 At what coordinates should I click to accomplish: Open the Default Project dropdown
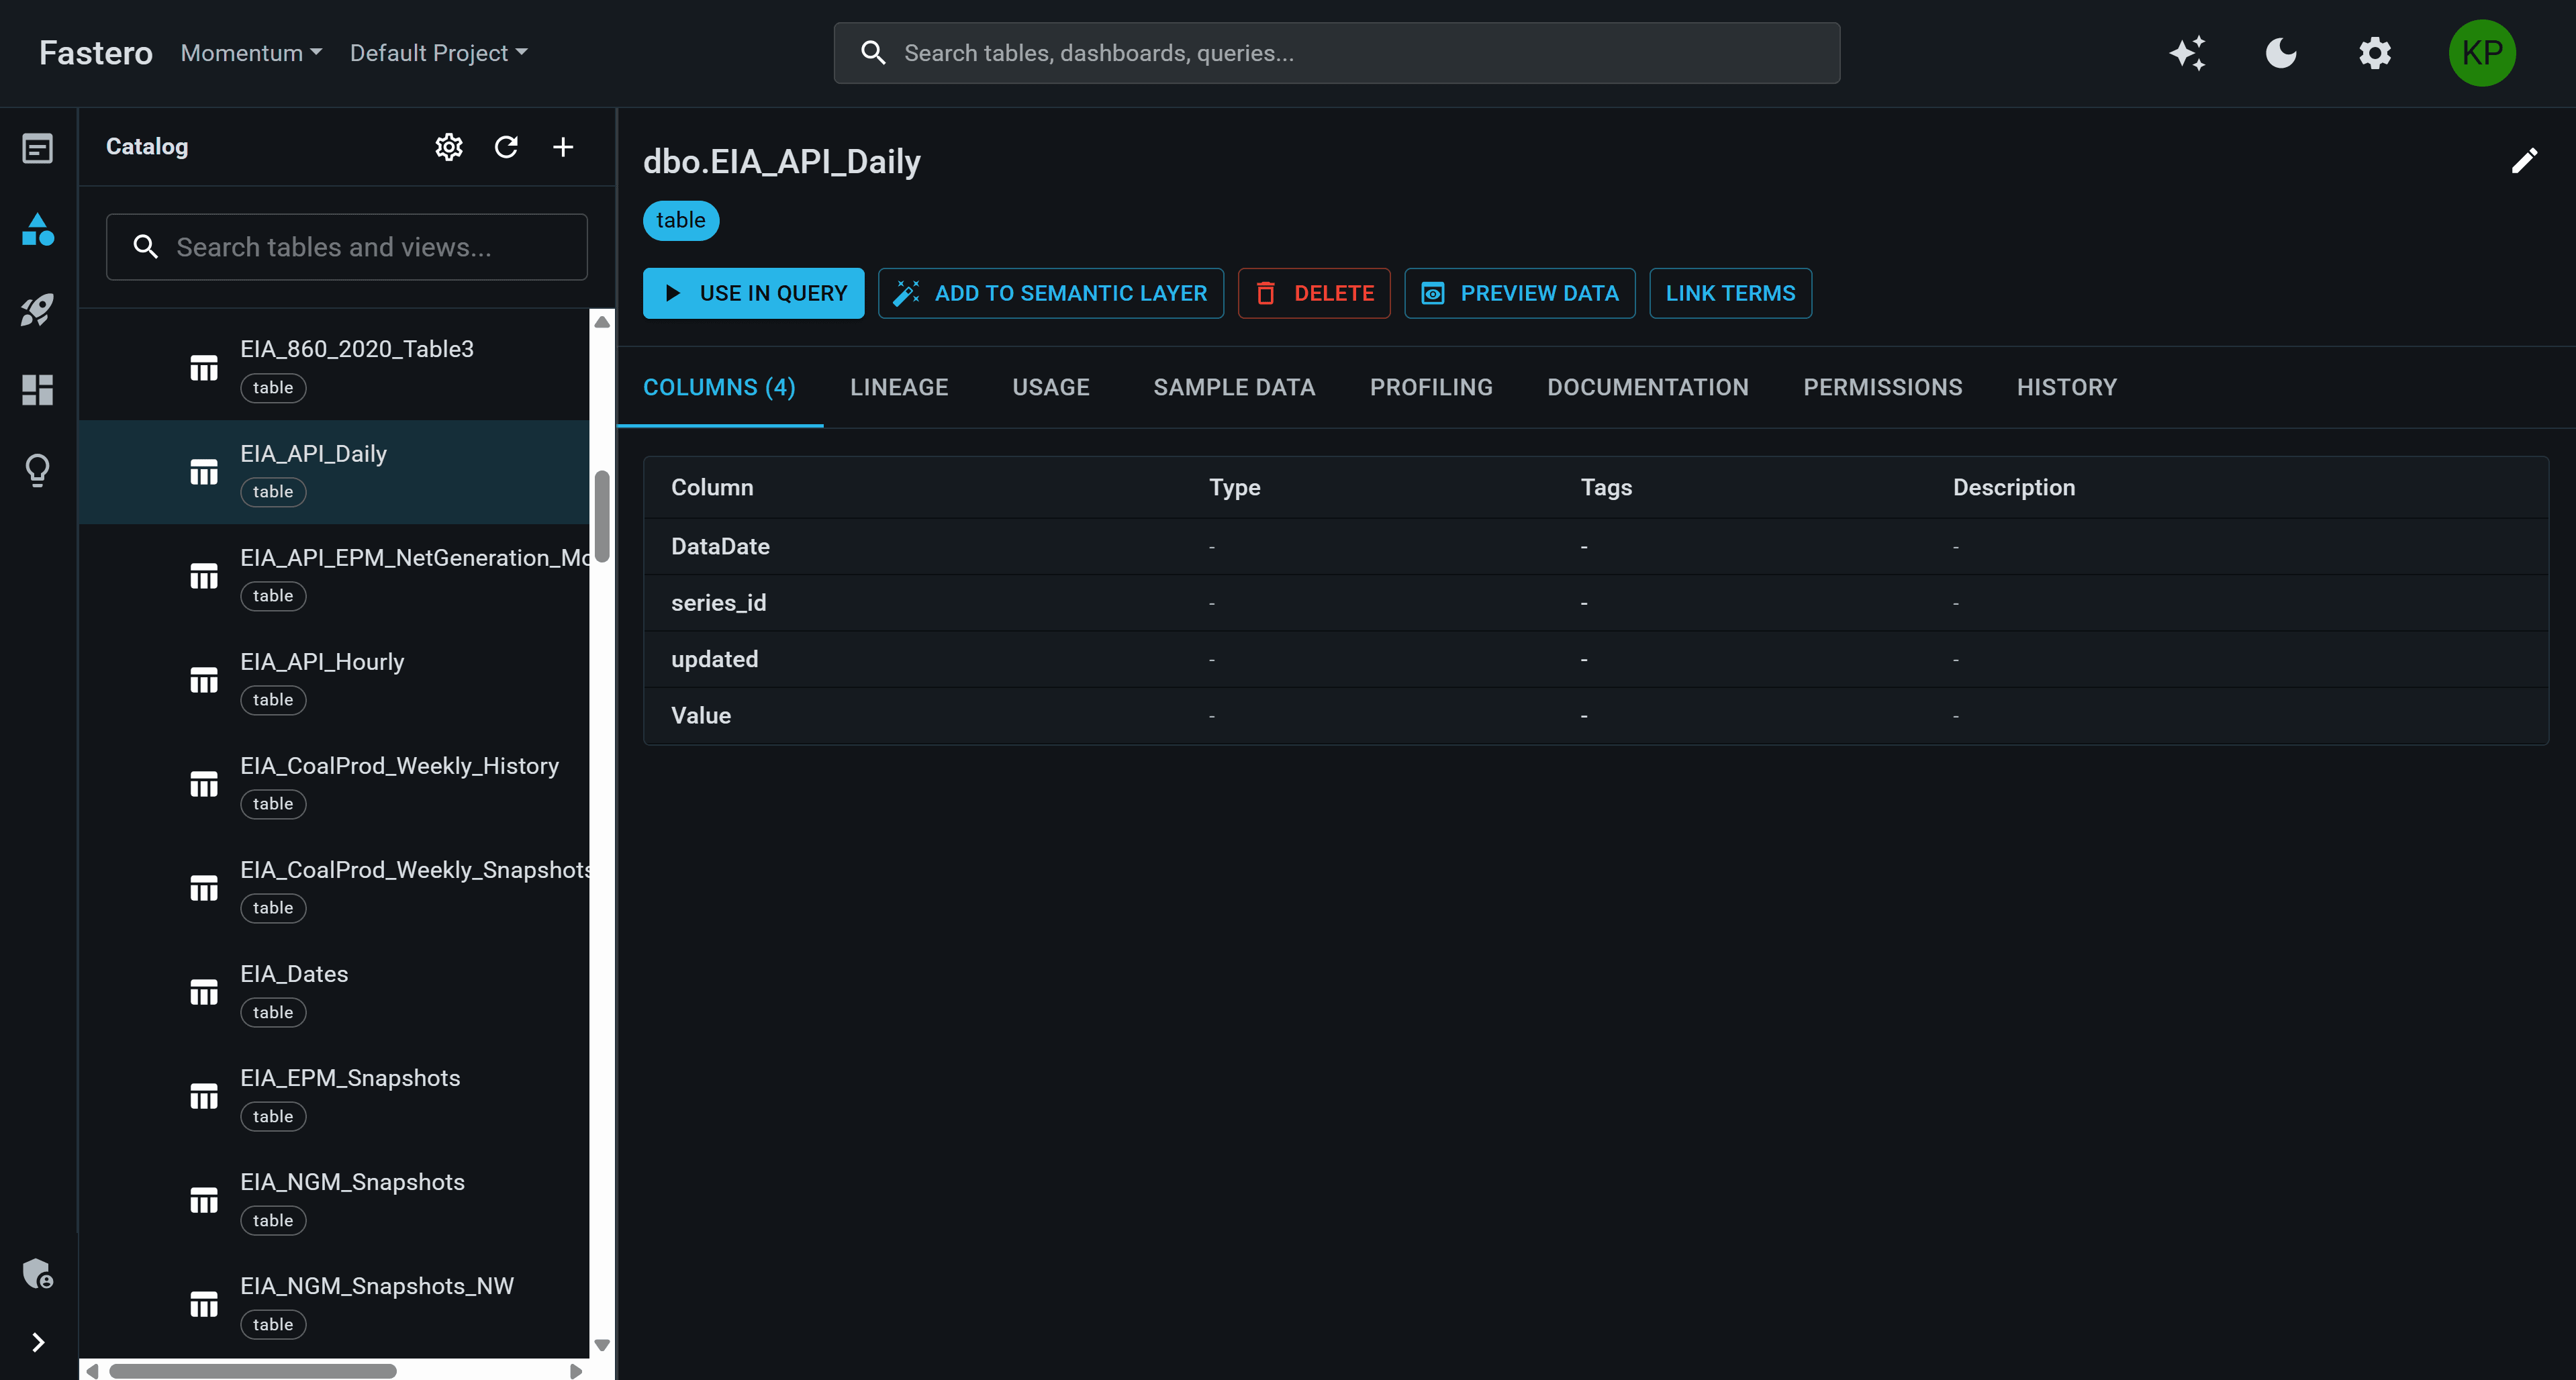(438, 53)
